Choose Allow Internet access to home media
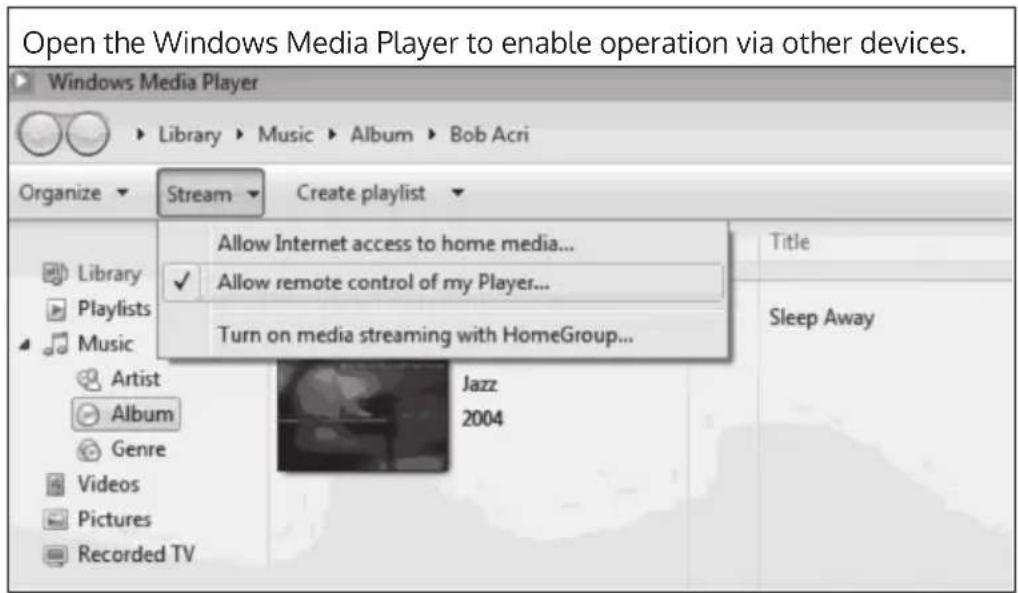This screenshot has width=1018, height=593. coord(395,244)
